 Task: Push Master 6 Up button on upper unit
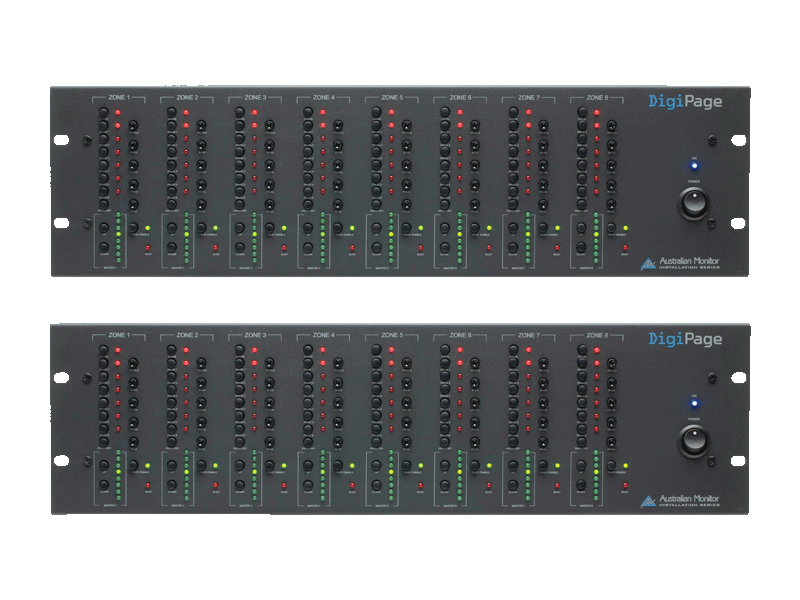(x=445, y=228)
